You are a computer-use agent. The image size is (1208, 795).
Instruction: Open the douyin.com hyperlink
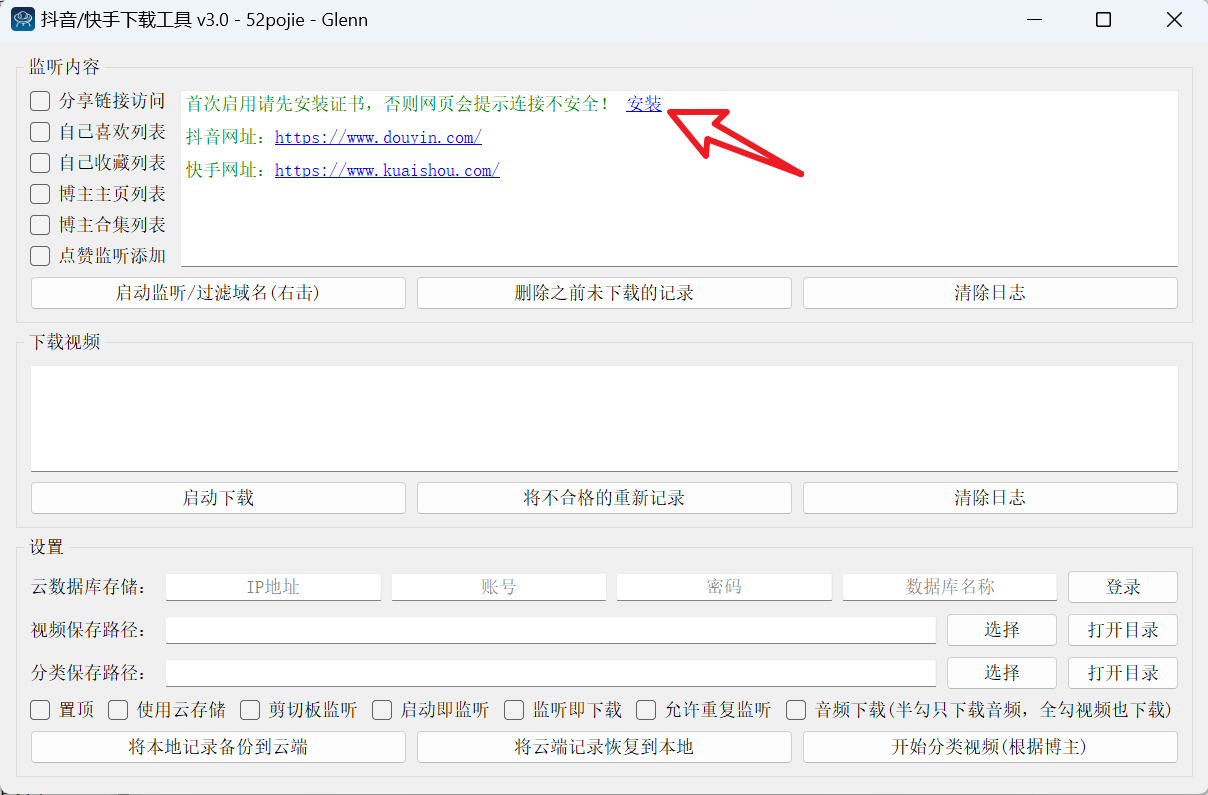pyautogui.click(x=378, y=137)
